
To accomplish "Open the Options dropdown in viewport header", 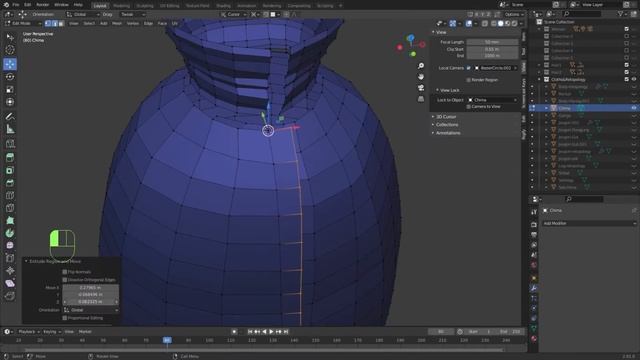I will [514, 14].
